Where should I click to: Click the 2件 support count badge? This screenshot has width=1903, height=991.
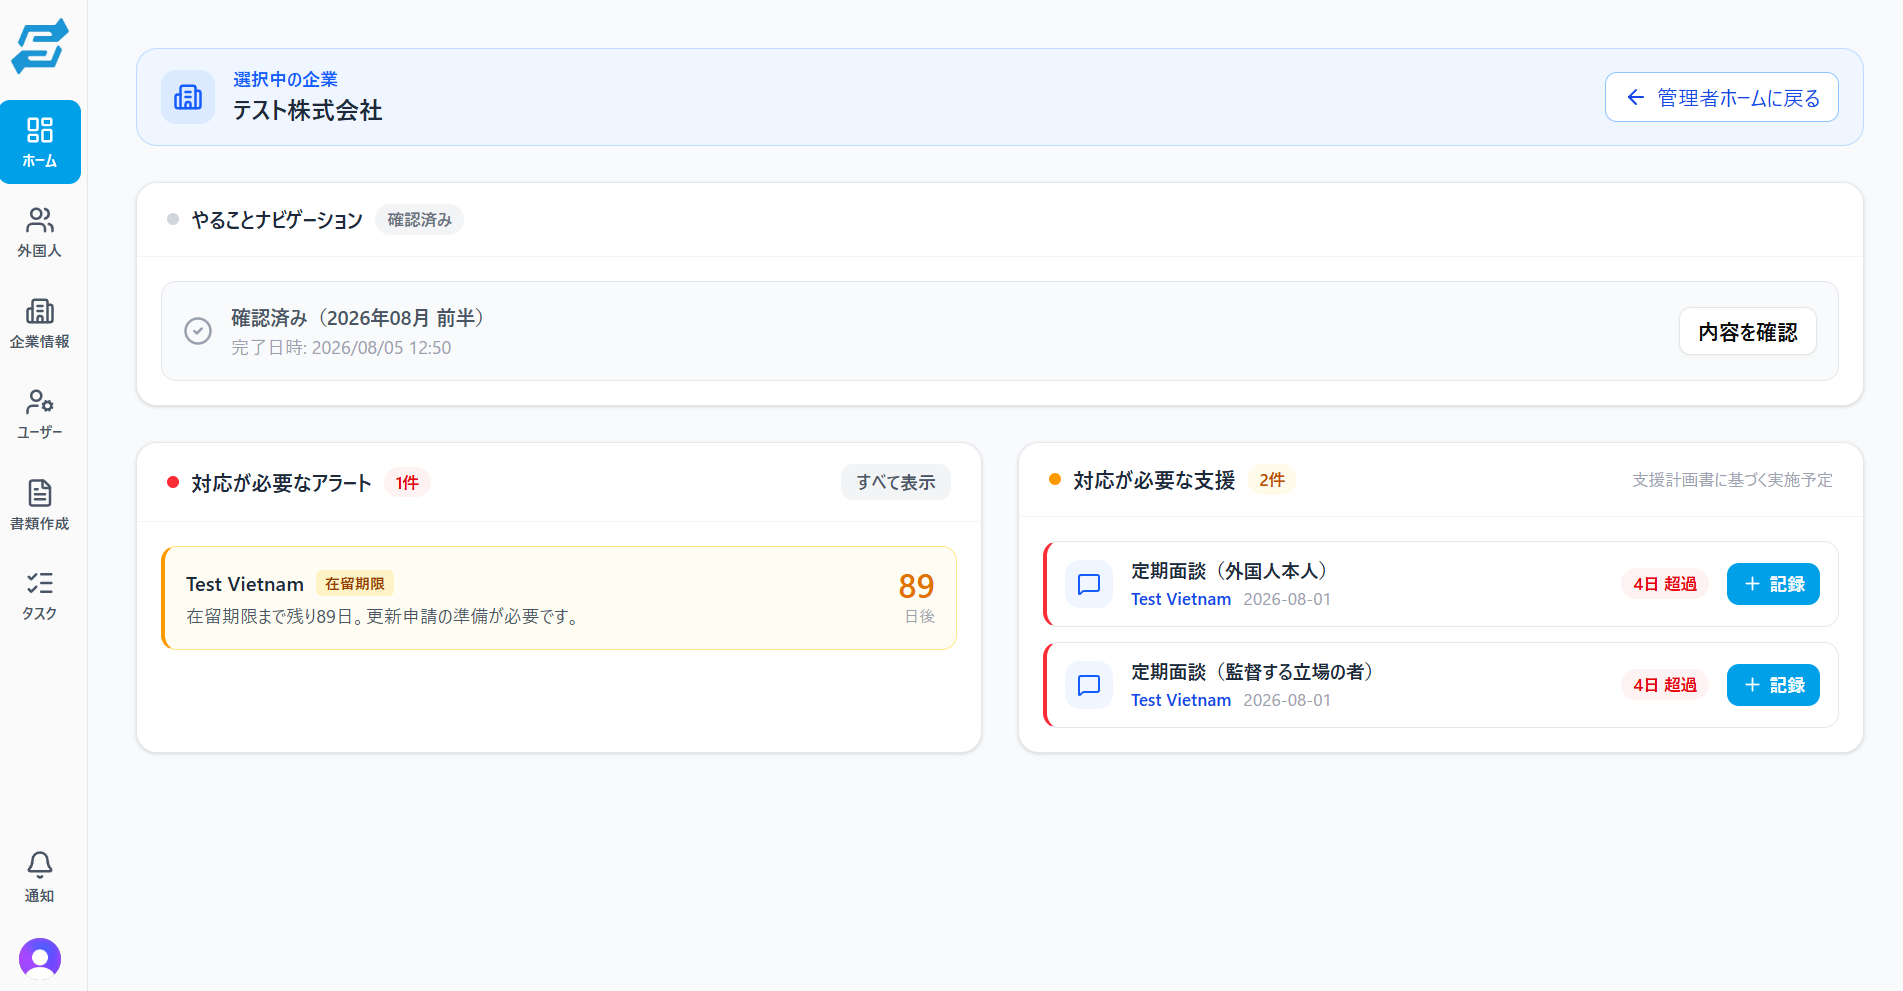[1272, 480]
